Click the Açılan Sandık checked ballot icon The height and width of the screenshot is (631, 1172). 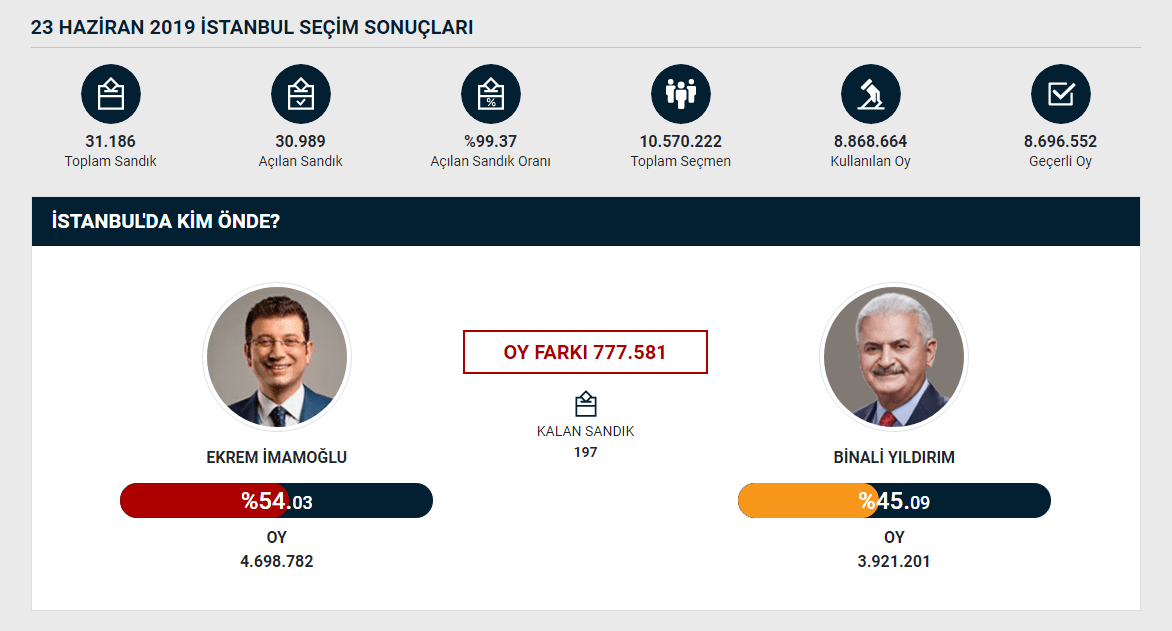[300, 94]
